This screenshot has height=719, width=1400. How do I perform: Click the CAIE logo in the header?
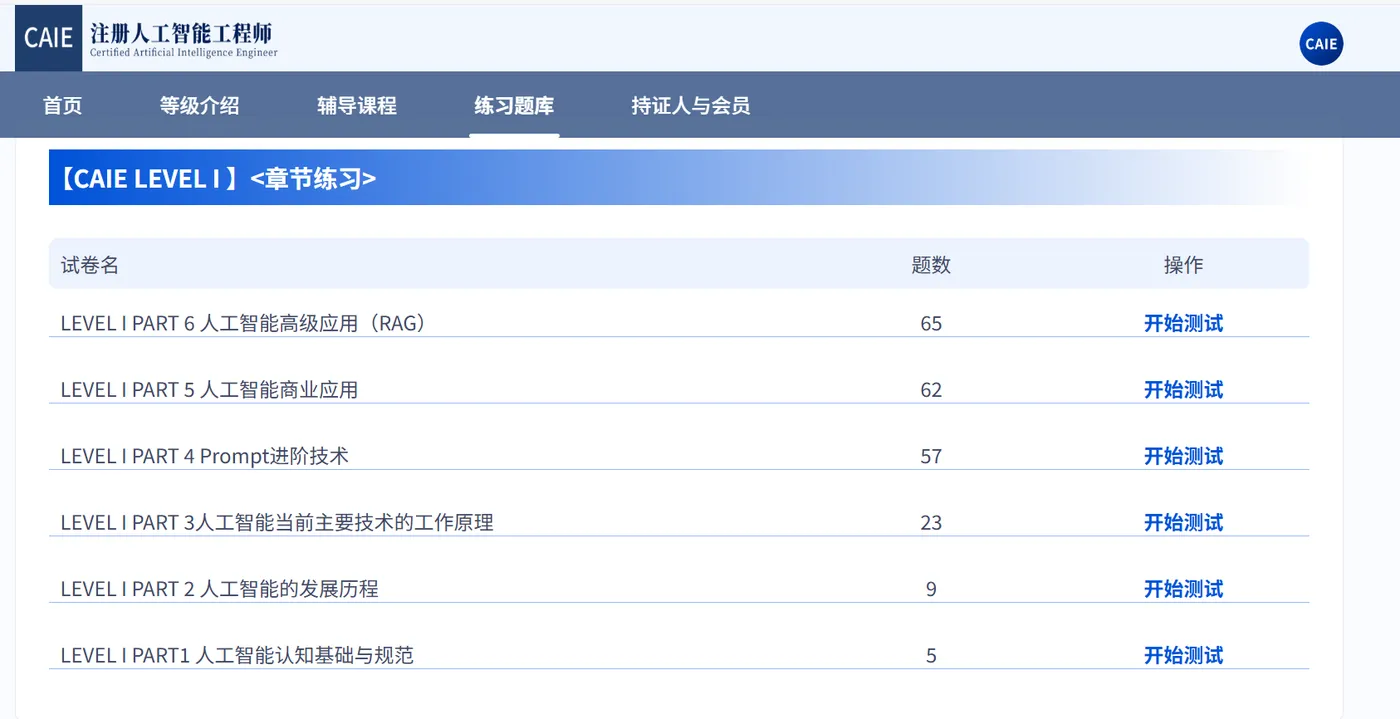[48, 38]
